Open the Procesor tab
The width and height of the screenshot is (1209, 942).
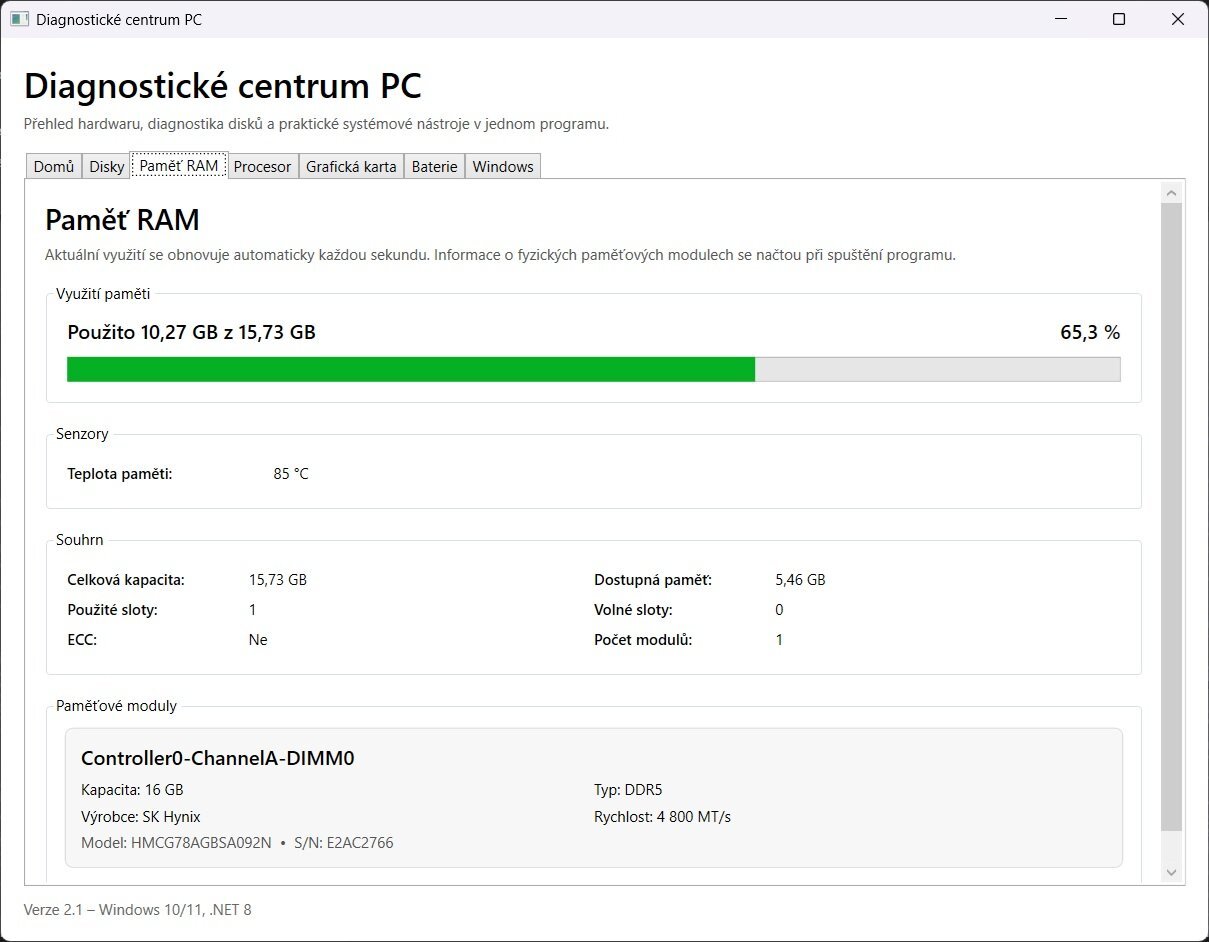pos(262,167)
